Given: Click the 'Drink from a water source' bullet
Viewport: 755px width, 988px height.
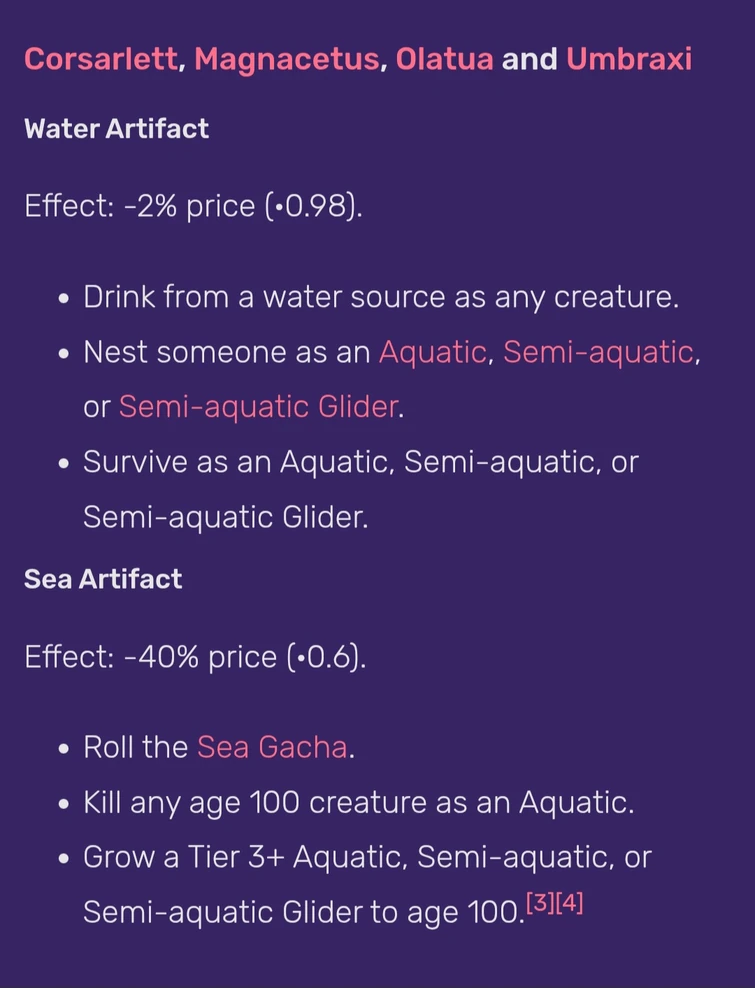Looking at the screenshot, I should [x=380, y=297].
